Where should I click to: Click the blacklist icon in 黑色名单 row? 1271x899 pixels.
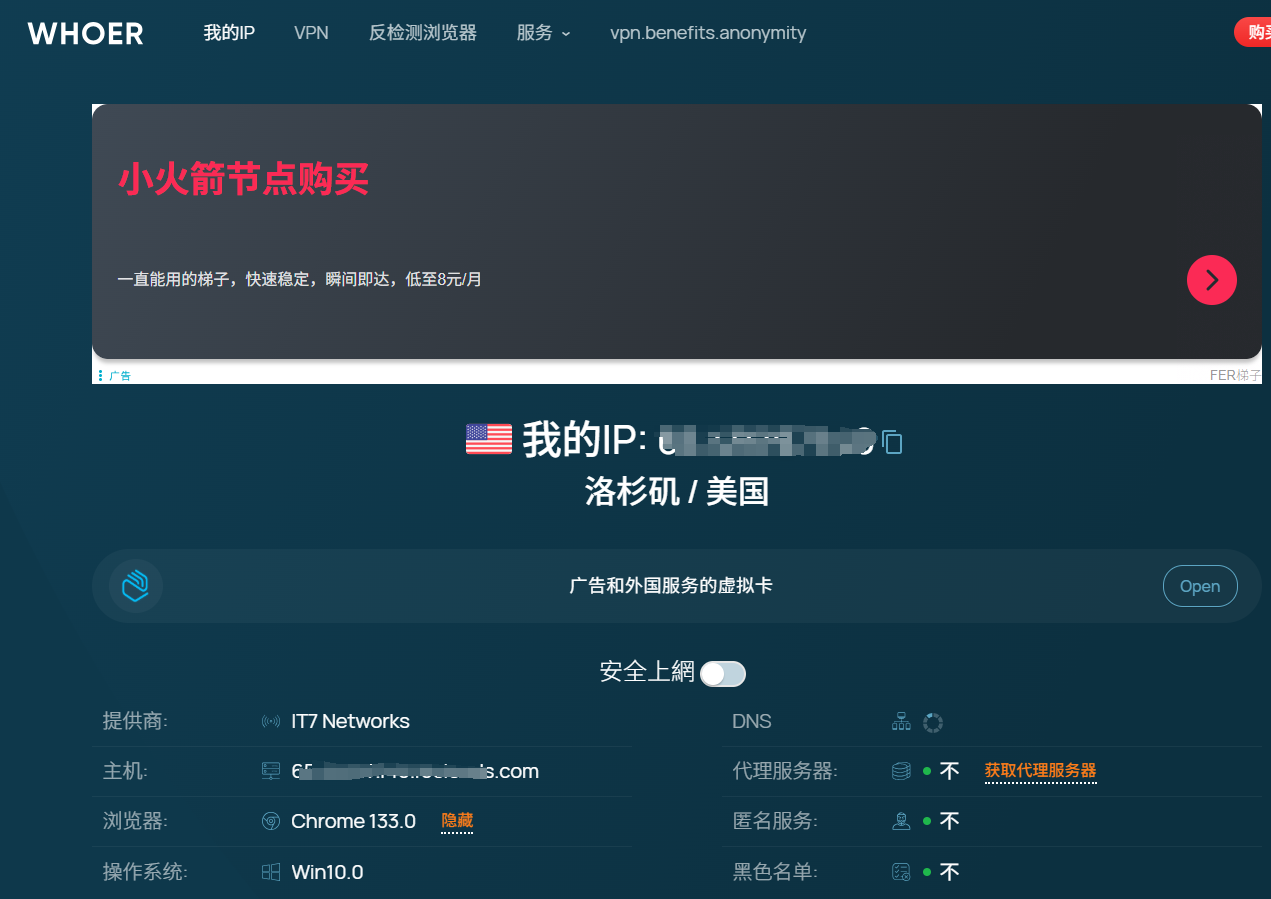(x=901, y=872)
